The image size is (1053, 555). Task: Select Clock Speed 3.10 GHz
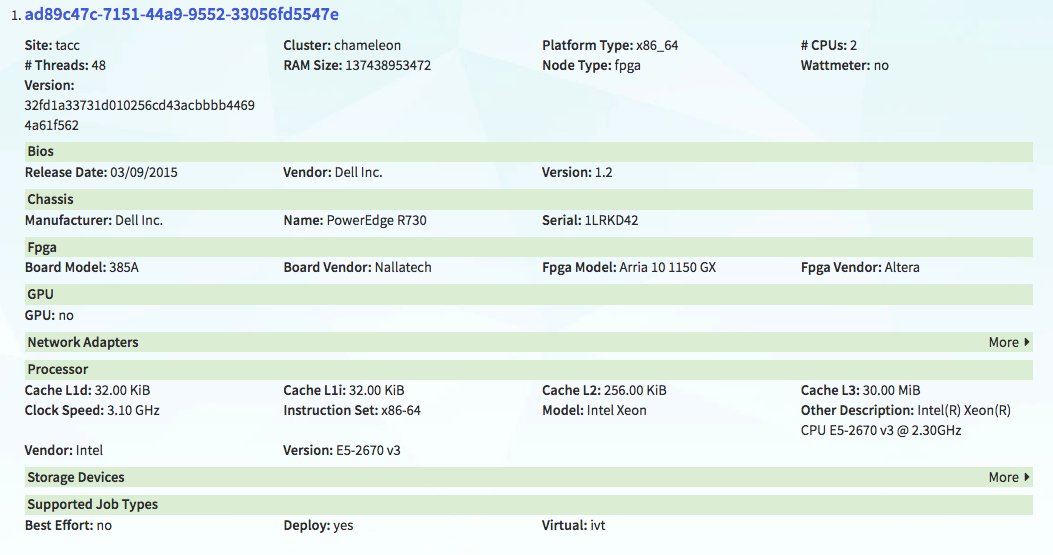tap(134, 410)
